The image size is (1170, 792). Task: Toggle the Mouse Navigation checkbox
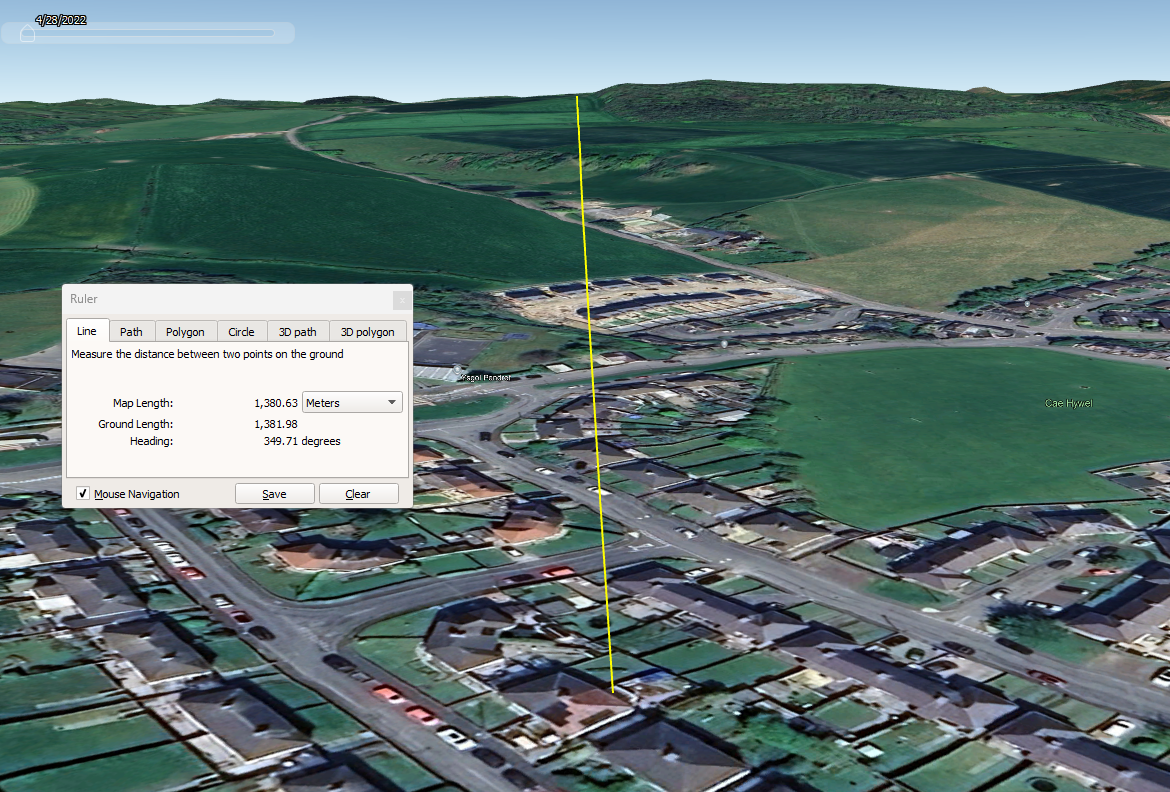(83, 494)
